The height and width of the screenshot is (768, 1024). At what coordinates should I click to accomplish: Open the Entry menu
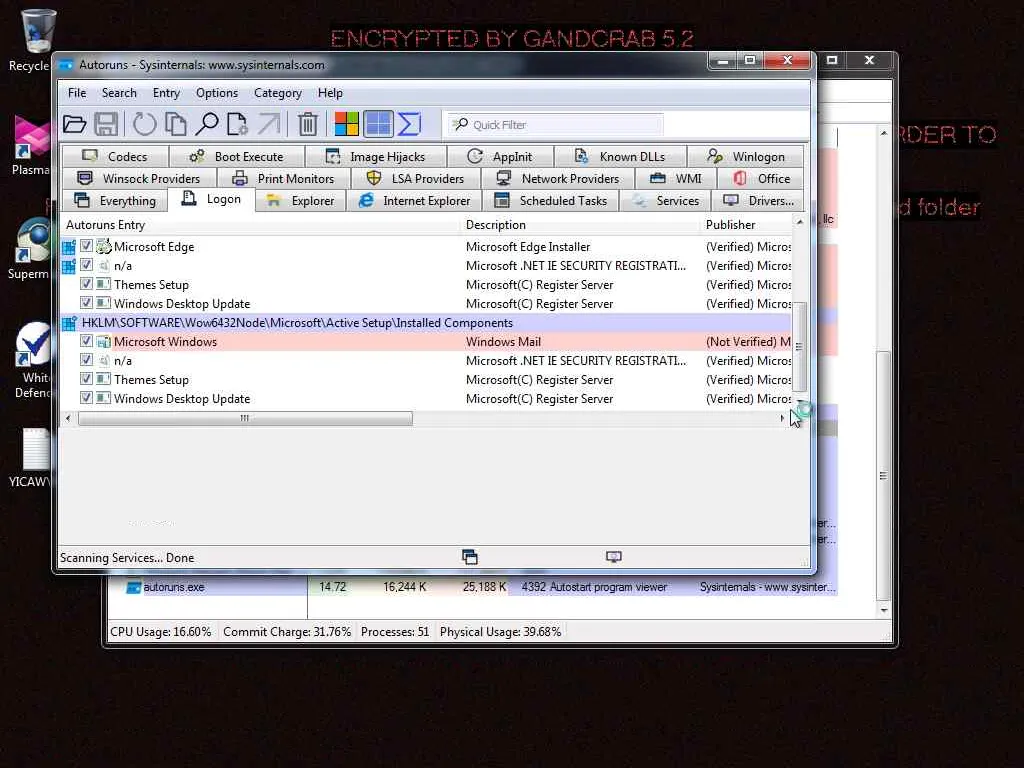[x=166, y=93]
